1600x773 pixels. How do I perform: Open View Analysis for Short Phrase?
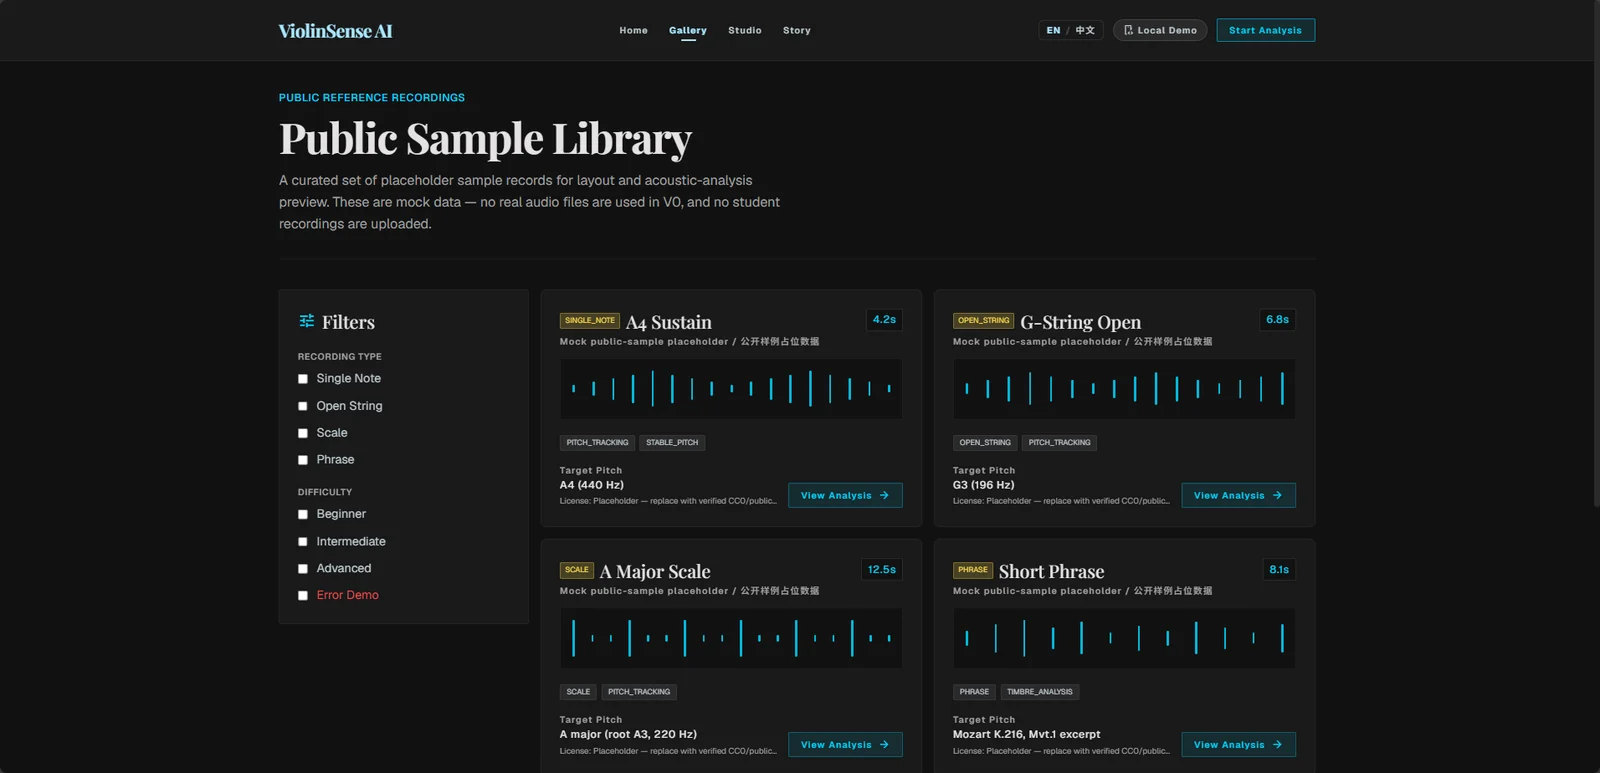click(x=1238, y=745)
